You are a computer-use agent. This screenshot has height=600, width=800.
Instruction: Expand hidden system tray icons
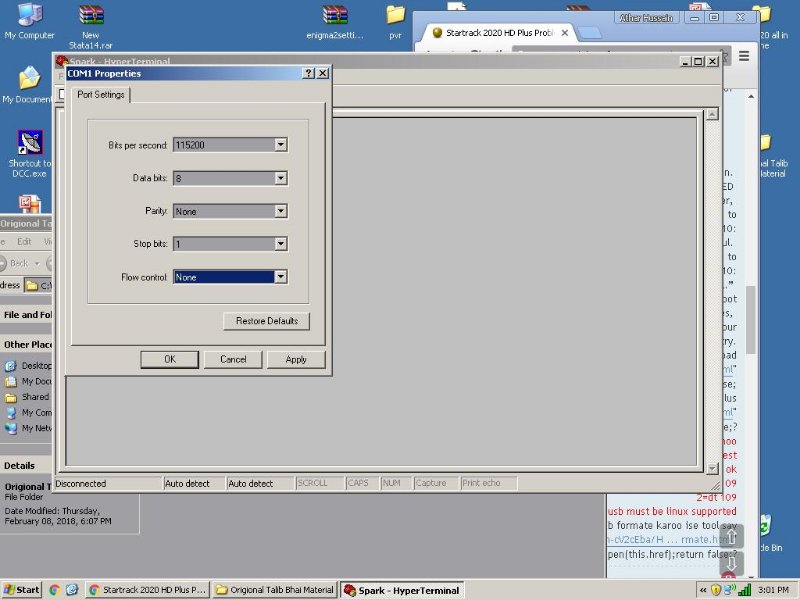703,590
